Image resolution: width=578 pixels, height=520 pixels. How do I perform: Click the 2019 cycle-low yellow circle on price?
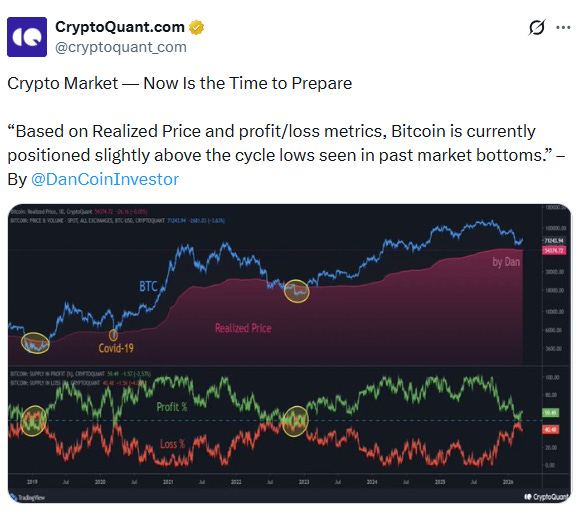tap(35, 343)
